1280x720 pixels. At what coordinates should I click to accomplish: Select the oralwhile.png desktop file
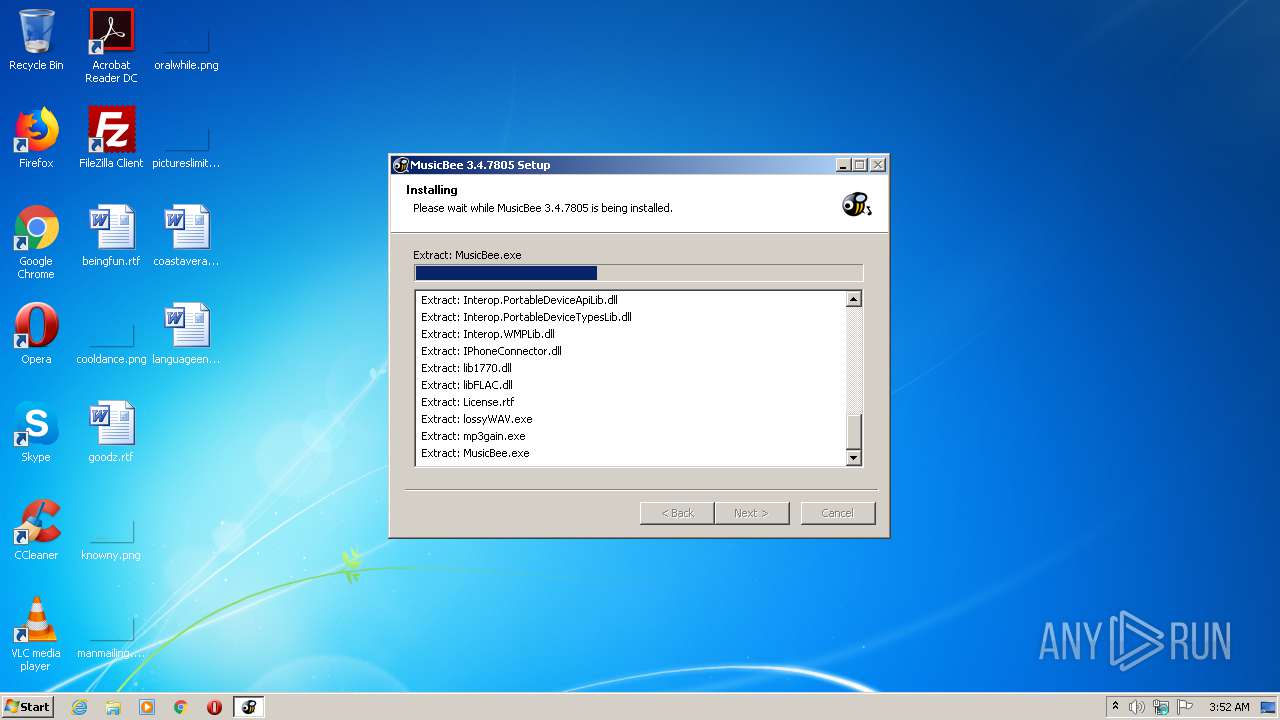pos(186,46)
